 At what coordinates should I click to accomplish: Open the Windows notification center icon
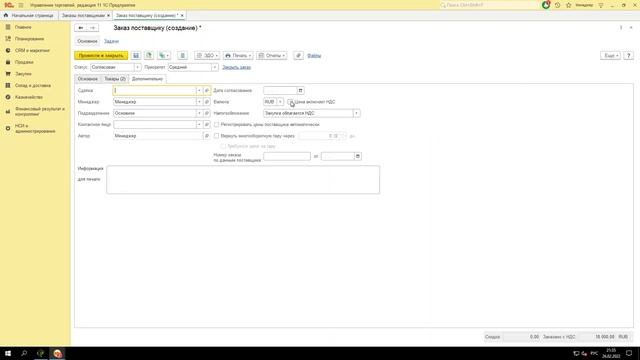[629, 353]
